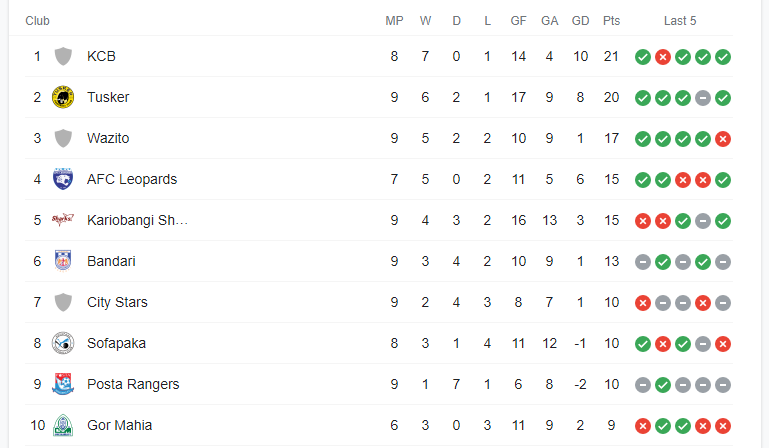Click Gor Mahia's first red loss icon
The width and height of the screenshot is (769, 448).
[643, 426]
